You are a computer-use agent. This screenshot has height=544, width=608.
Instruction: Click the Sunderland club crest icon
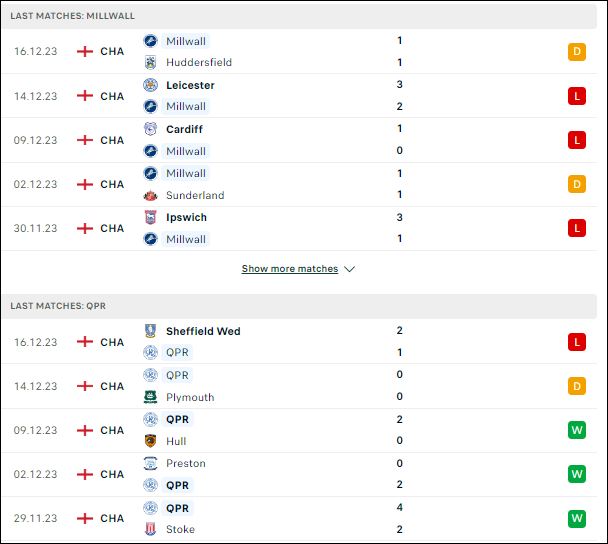(x=150, y=195)
